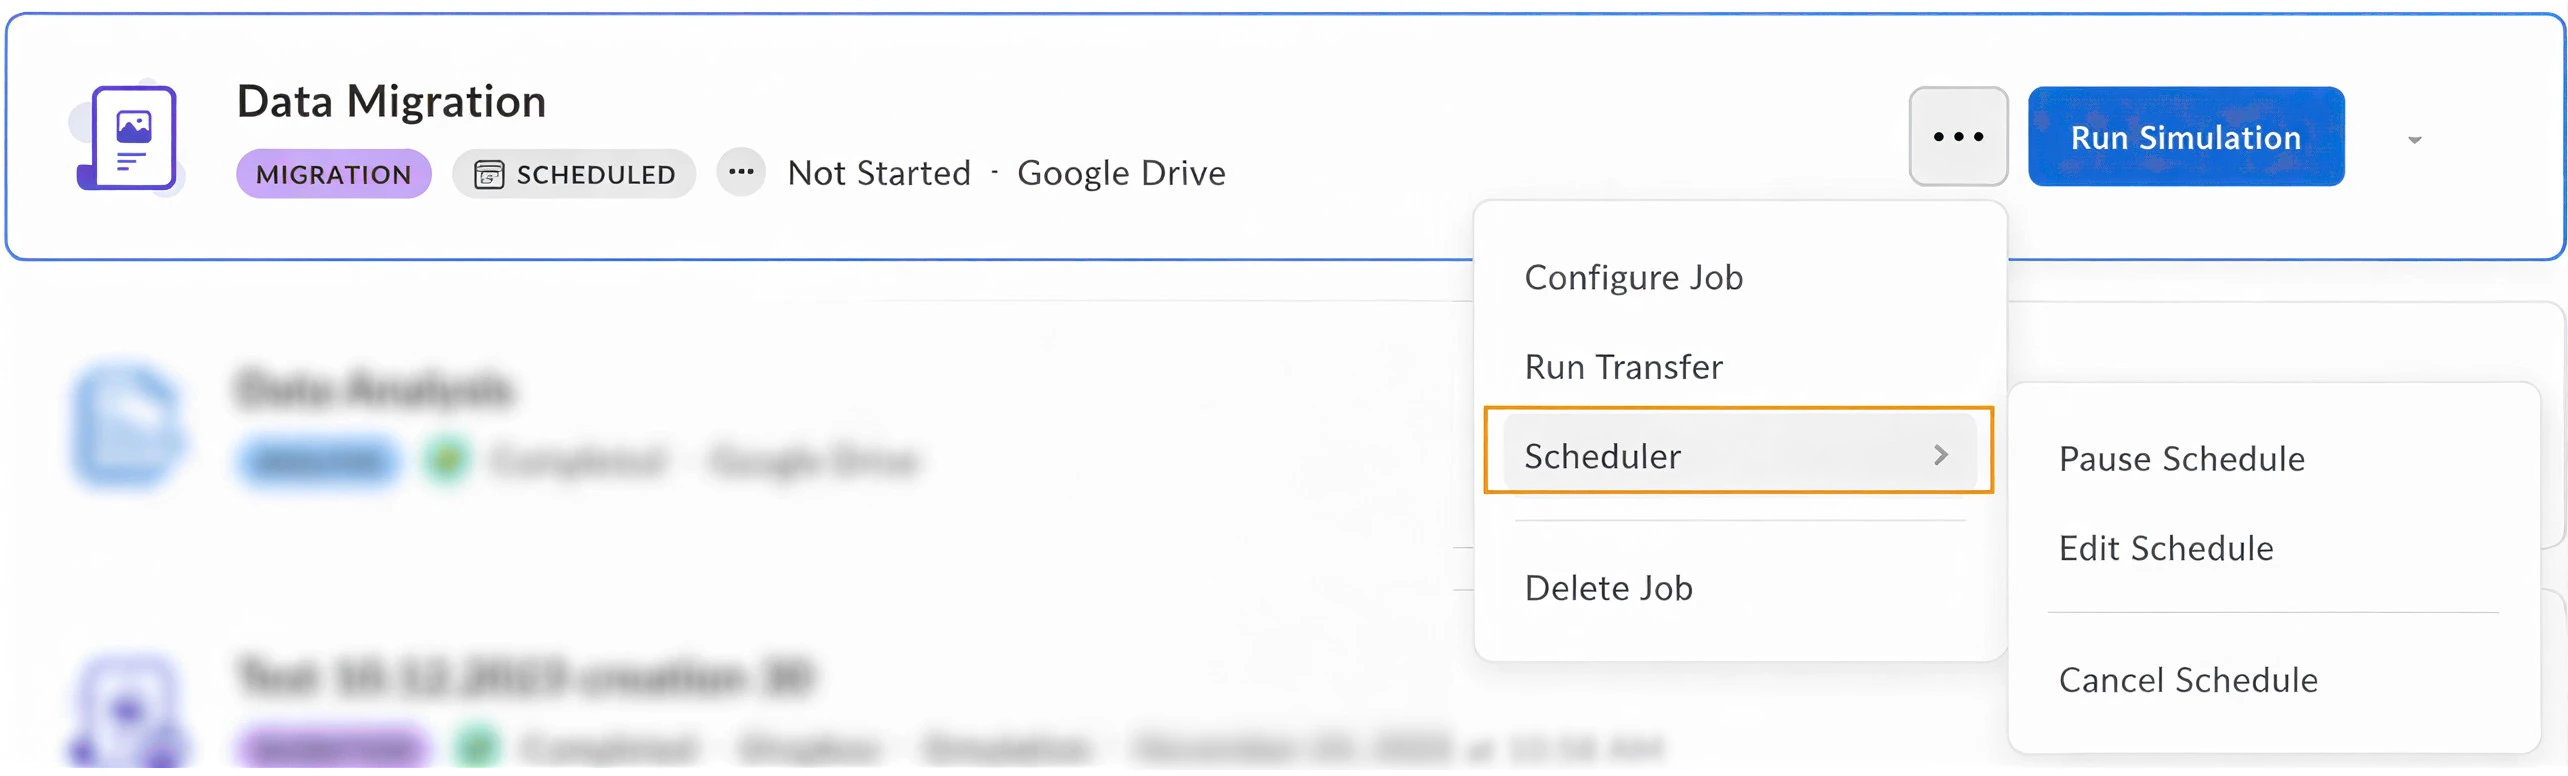Click the MIGRATION badge
Viewport: 2568px width, 776px height.
(x=333, y=173)
